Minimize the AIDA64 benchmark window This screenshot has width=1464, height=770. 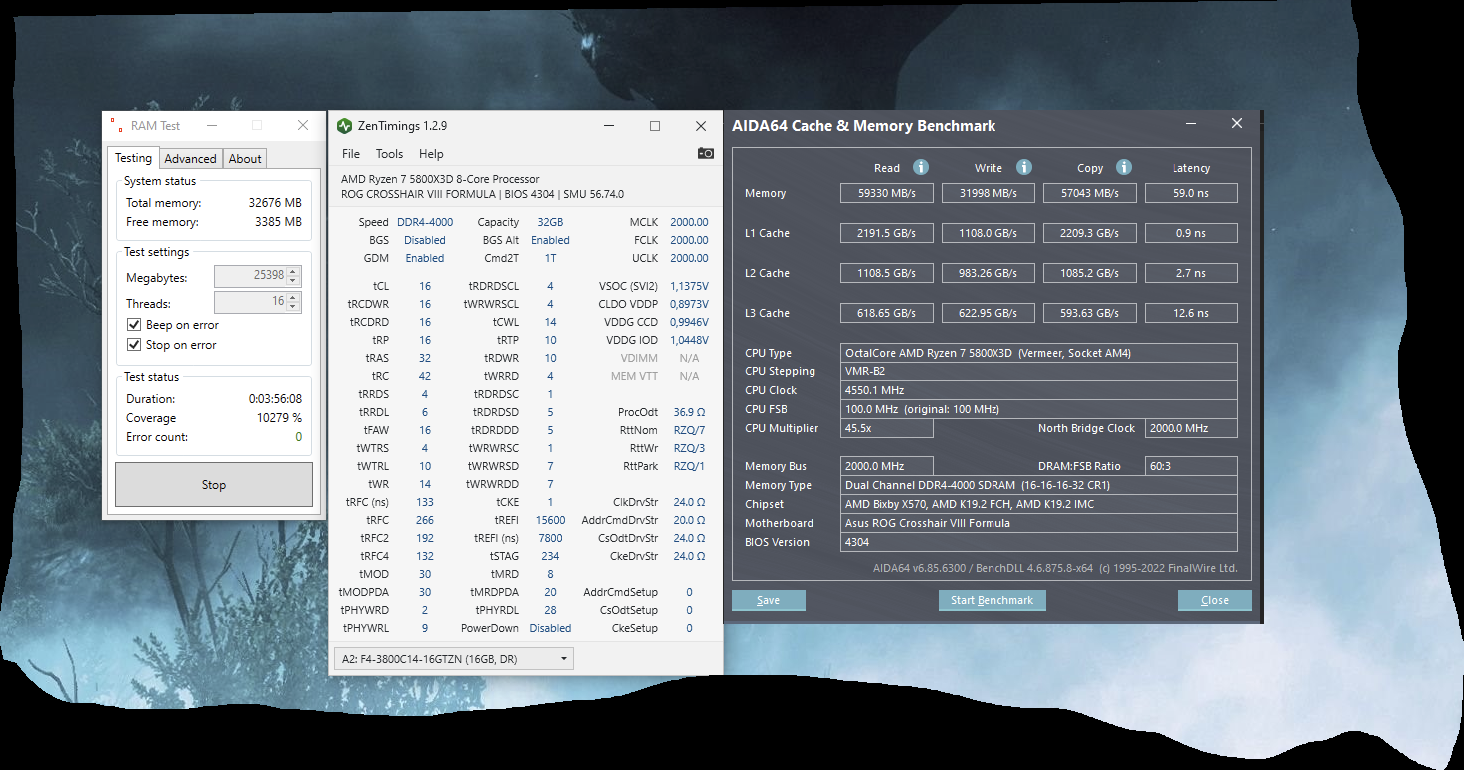click(1191, 124)
